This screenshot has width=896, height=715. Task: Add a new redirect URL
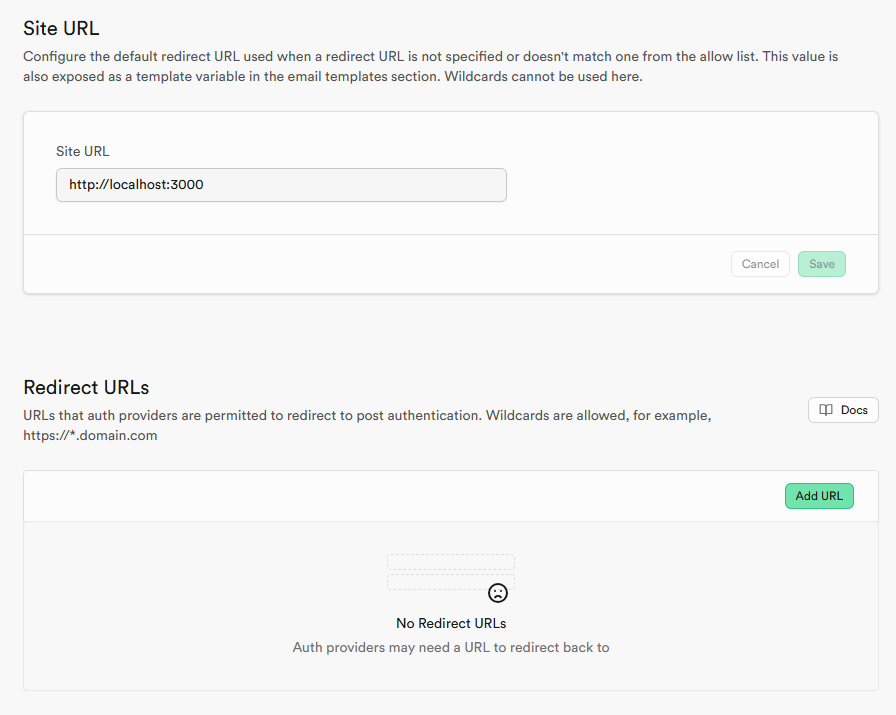(x=818, y=496)
